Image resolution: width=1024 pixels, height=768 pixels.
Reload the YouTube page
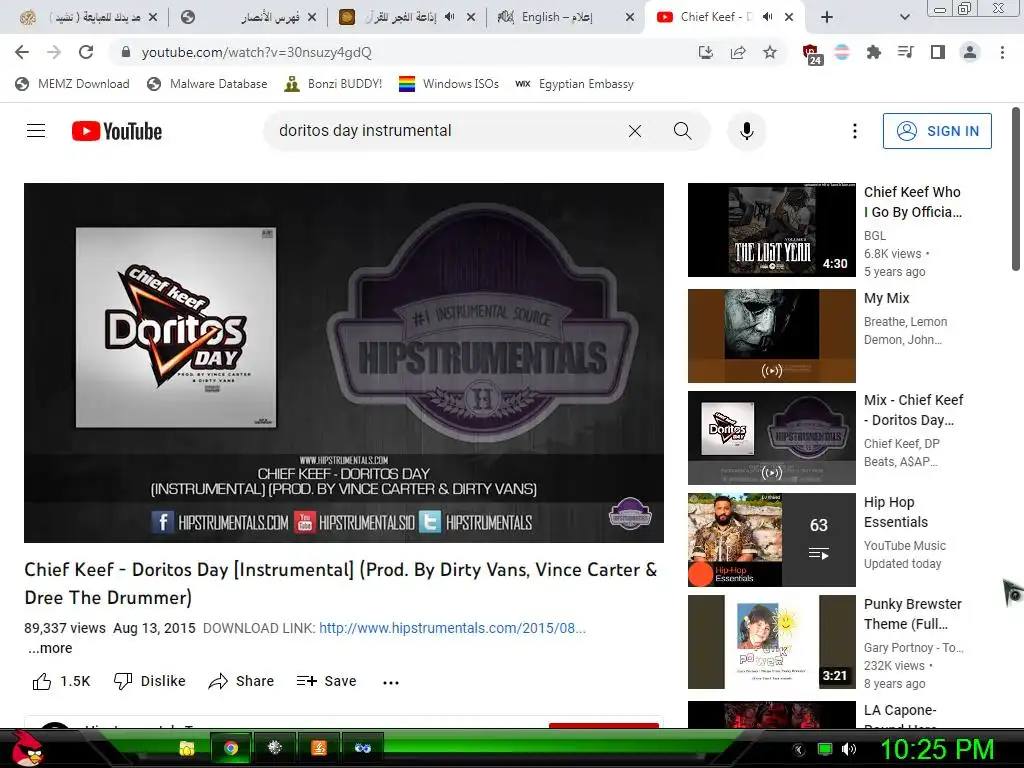tap(86, 52)
